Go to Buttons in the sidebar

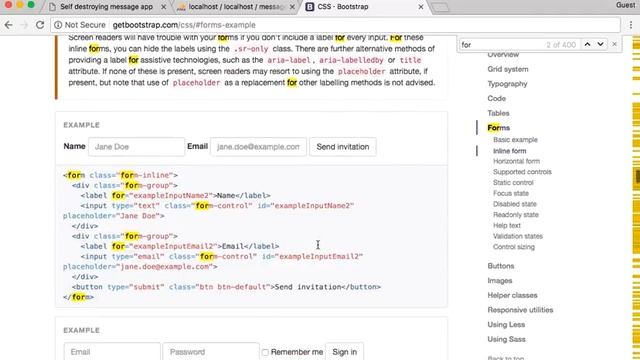pyautogui.click(x=500, y=266)
